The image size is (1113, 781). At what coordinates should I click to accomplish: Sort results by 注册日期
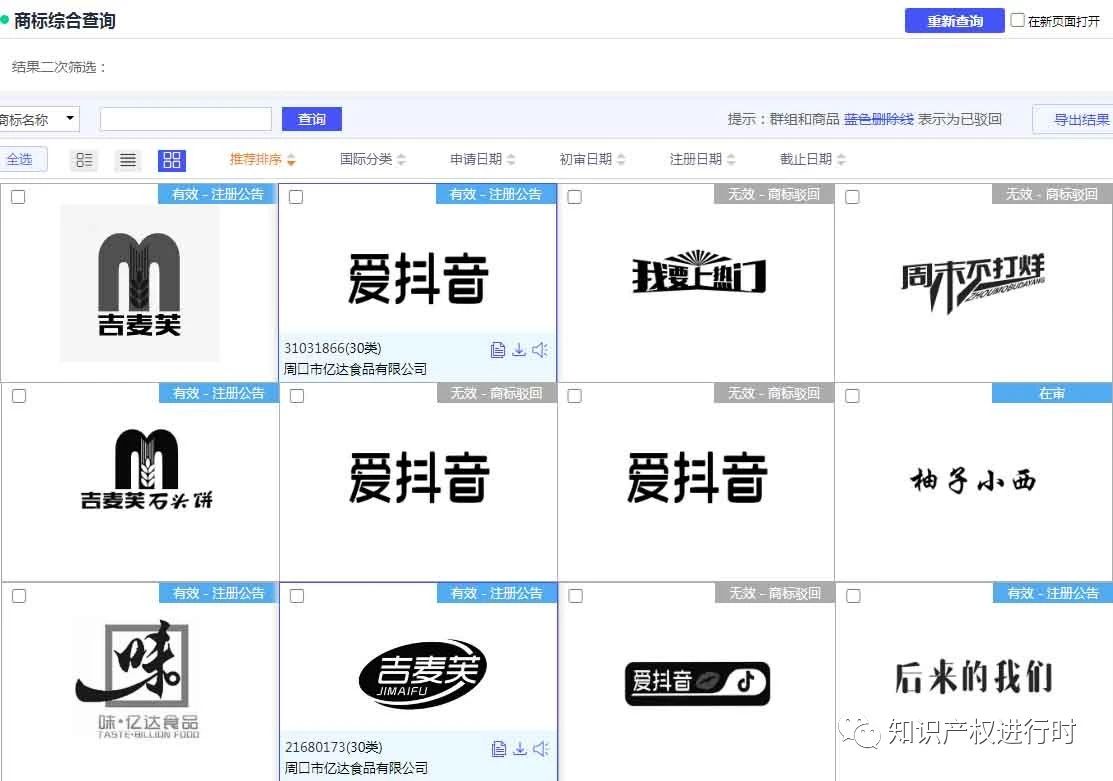tap(702, 159)
